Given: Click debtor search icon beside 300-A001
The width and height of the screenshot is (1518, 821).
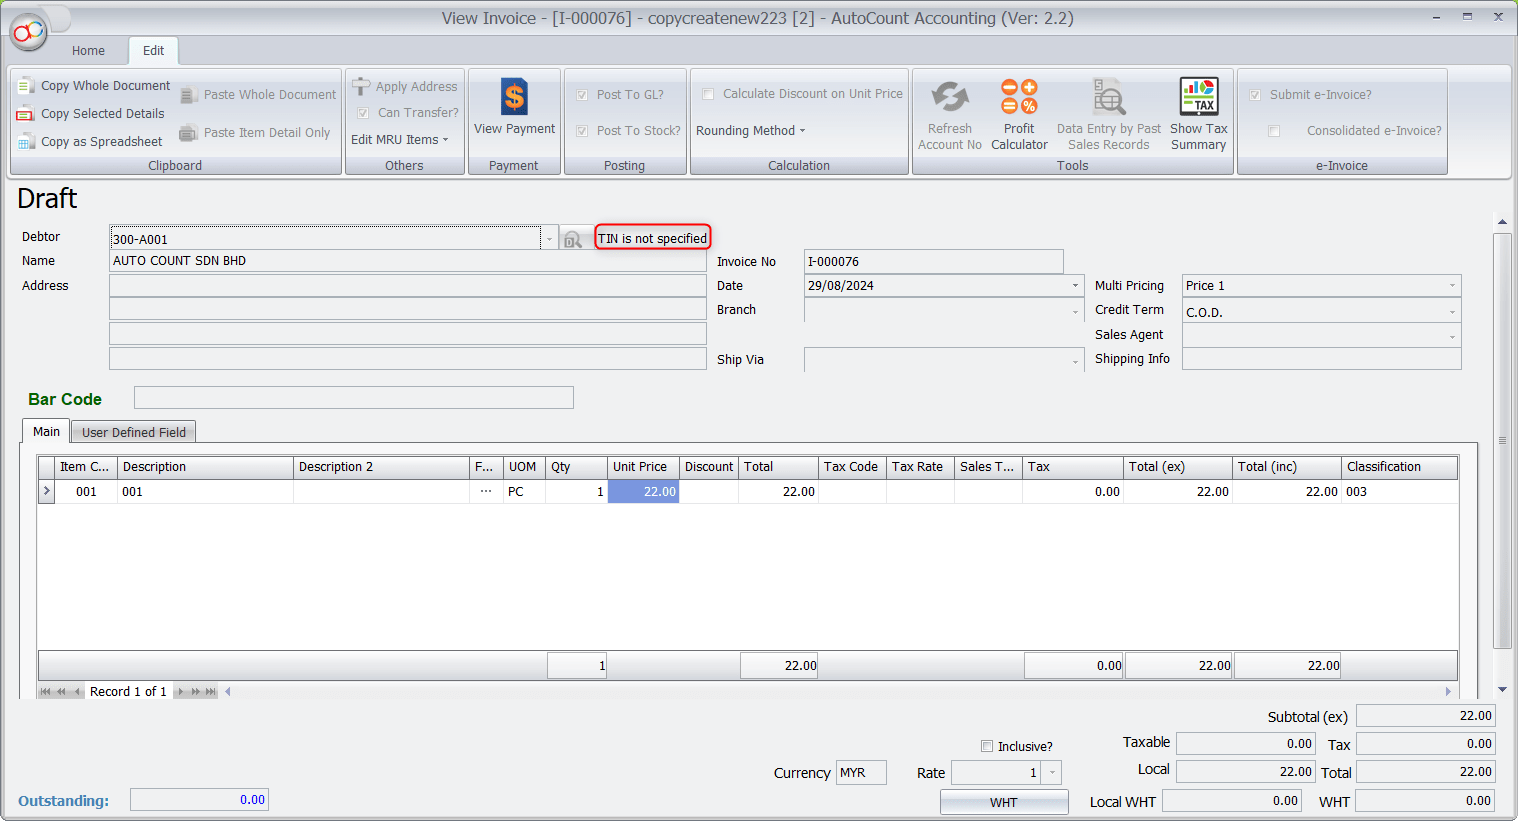Looking at the screenshot, I should pos(572,239).
